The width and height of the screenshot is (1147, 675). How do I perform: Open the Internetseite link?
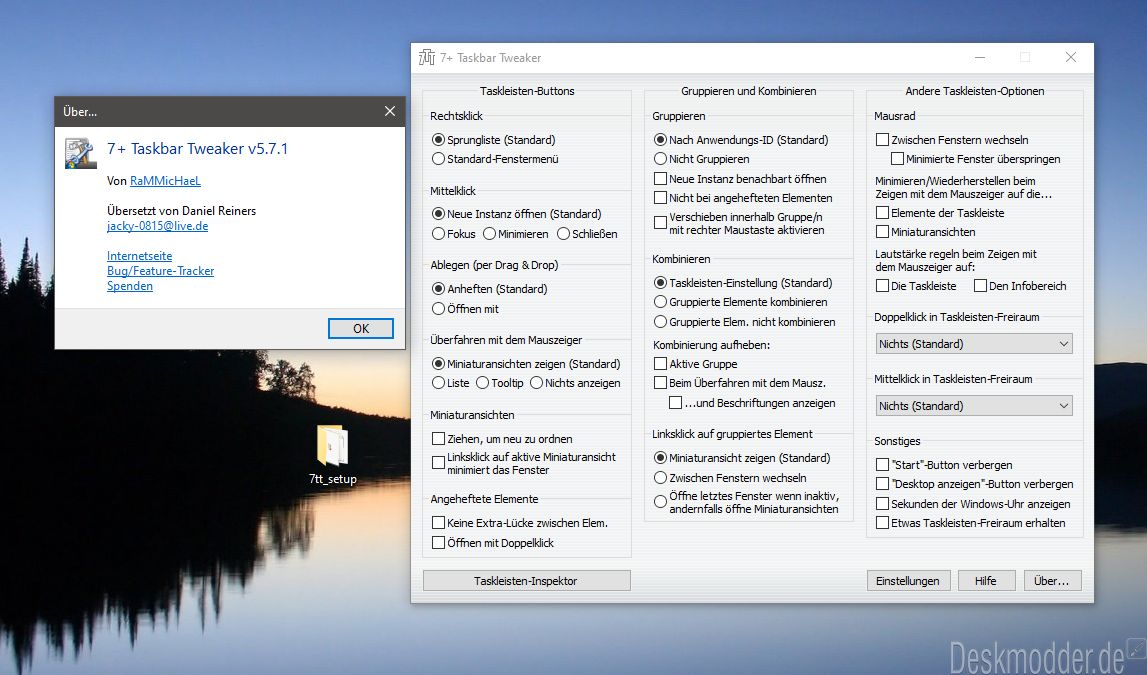[140, 256]
